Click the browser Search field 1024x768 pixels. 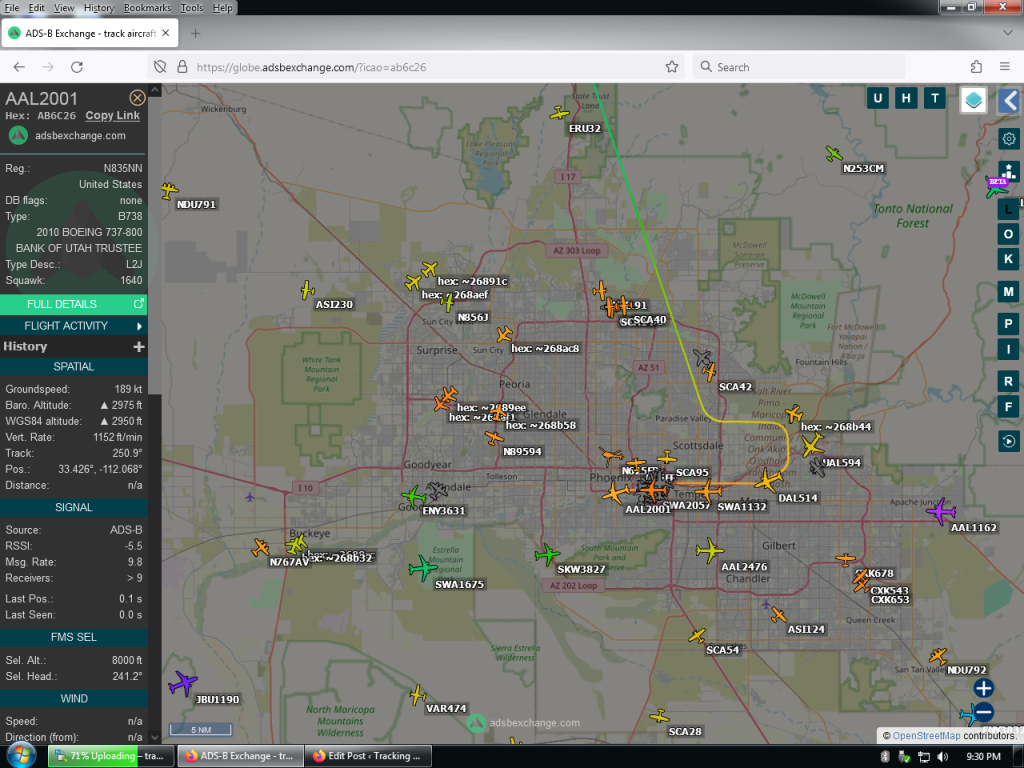coord(799,67)
